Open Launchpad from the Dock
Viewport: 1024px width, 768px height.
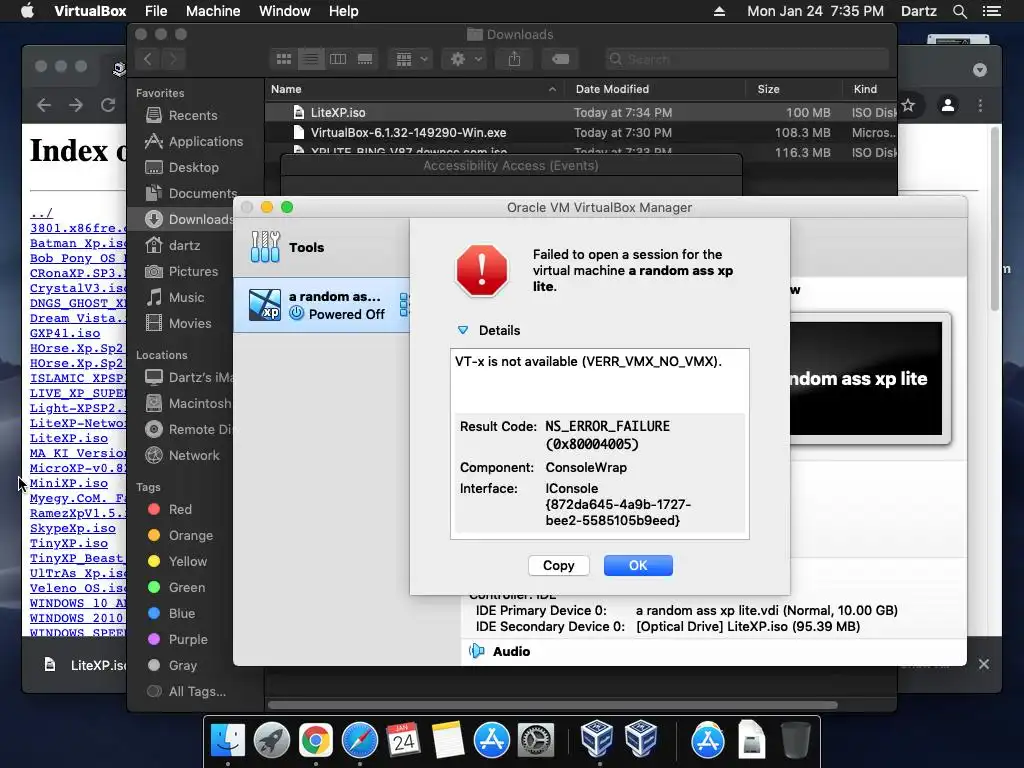coord(272,741)
